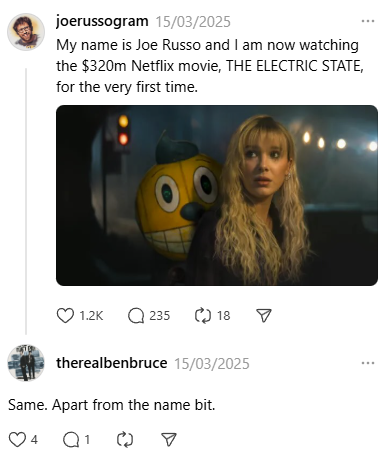Repost therealbenbruce's reply
This screenshot has height=456, width=383.
(x=125, y=440)
